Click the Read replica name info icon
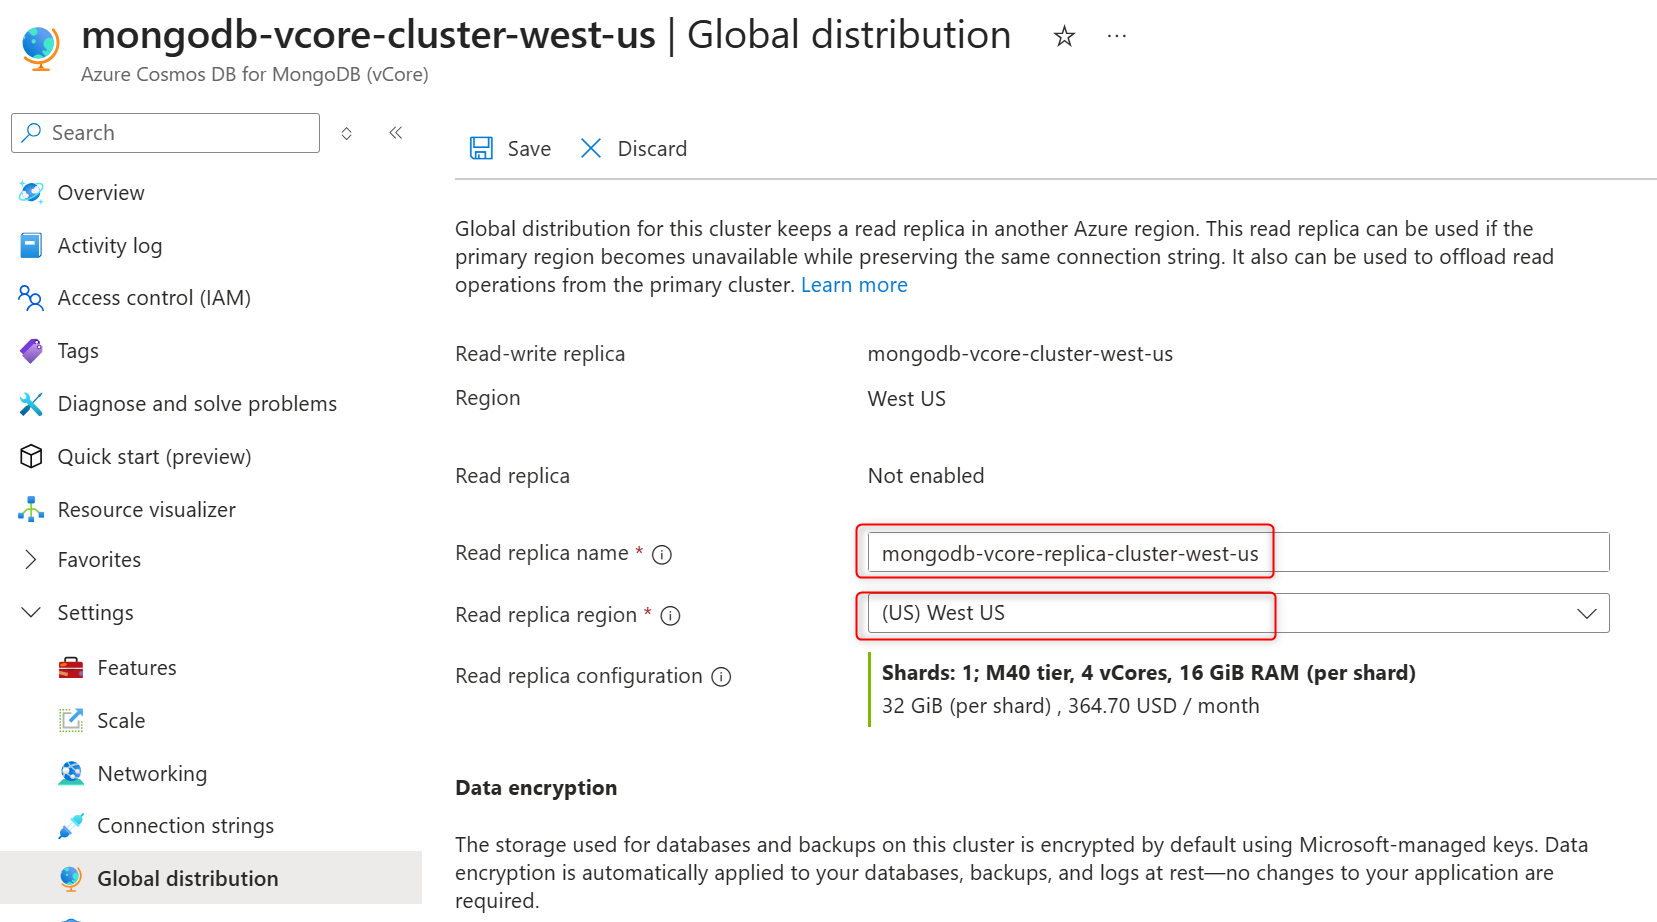1657x922 pixels. pyautogui.click(x=662, y=555)
